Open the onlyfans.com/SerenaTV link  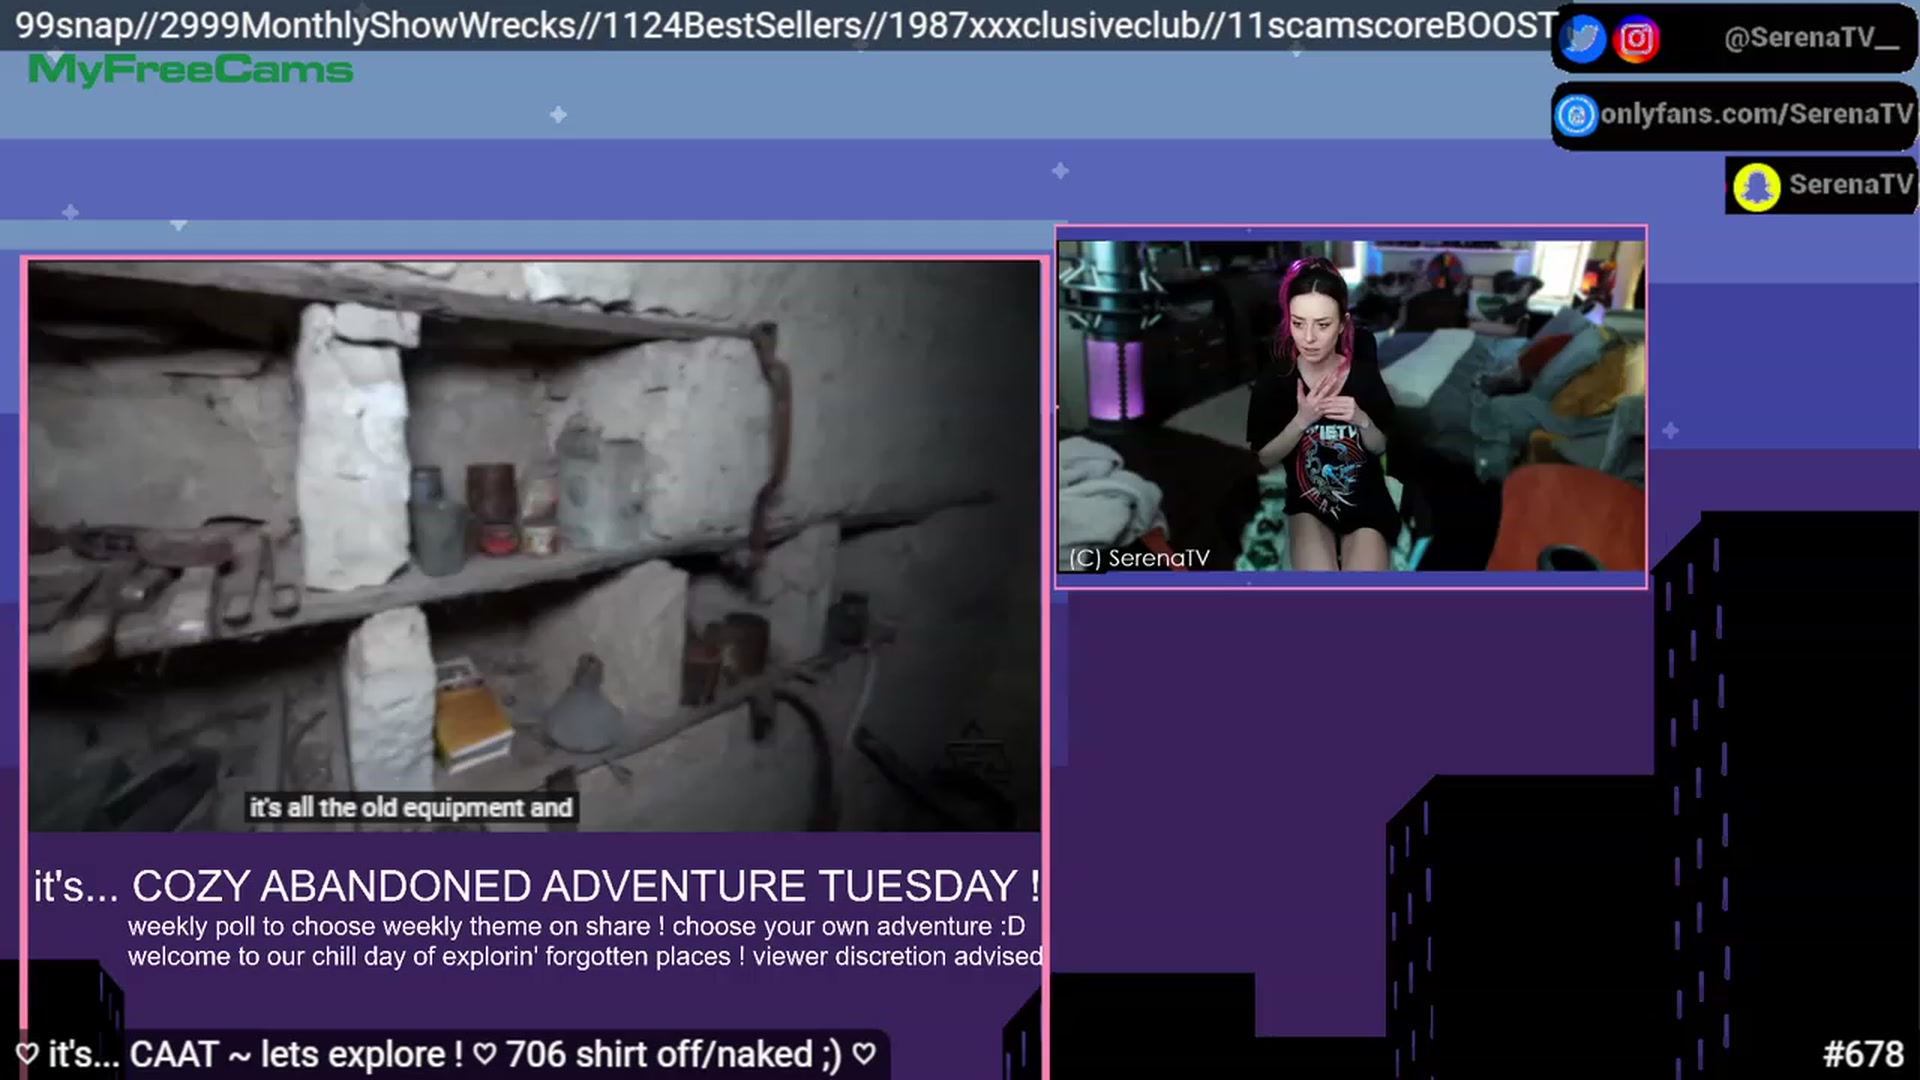[1756, 114]
